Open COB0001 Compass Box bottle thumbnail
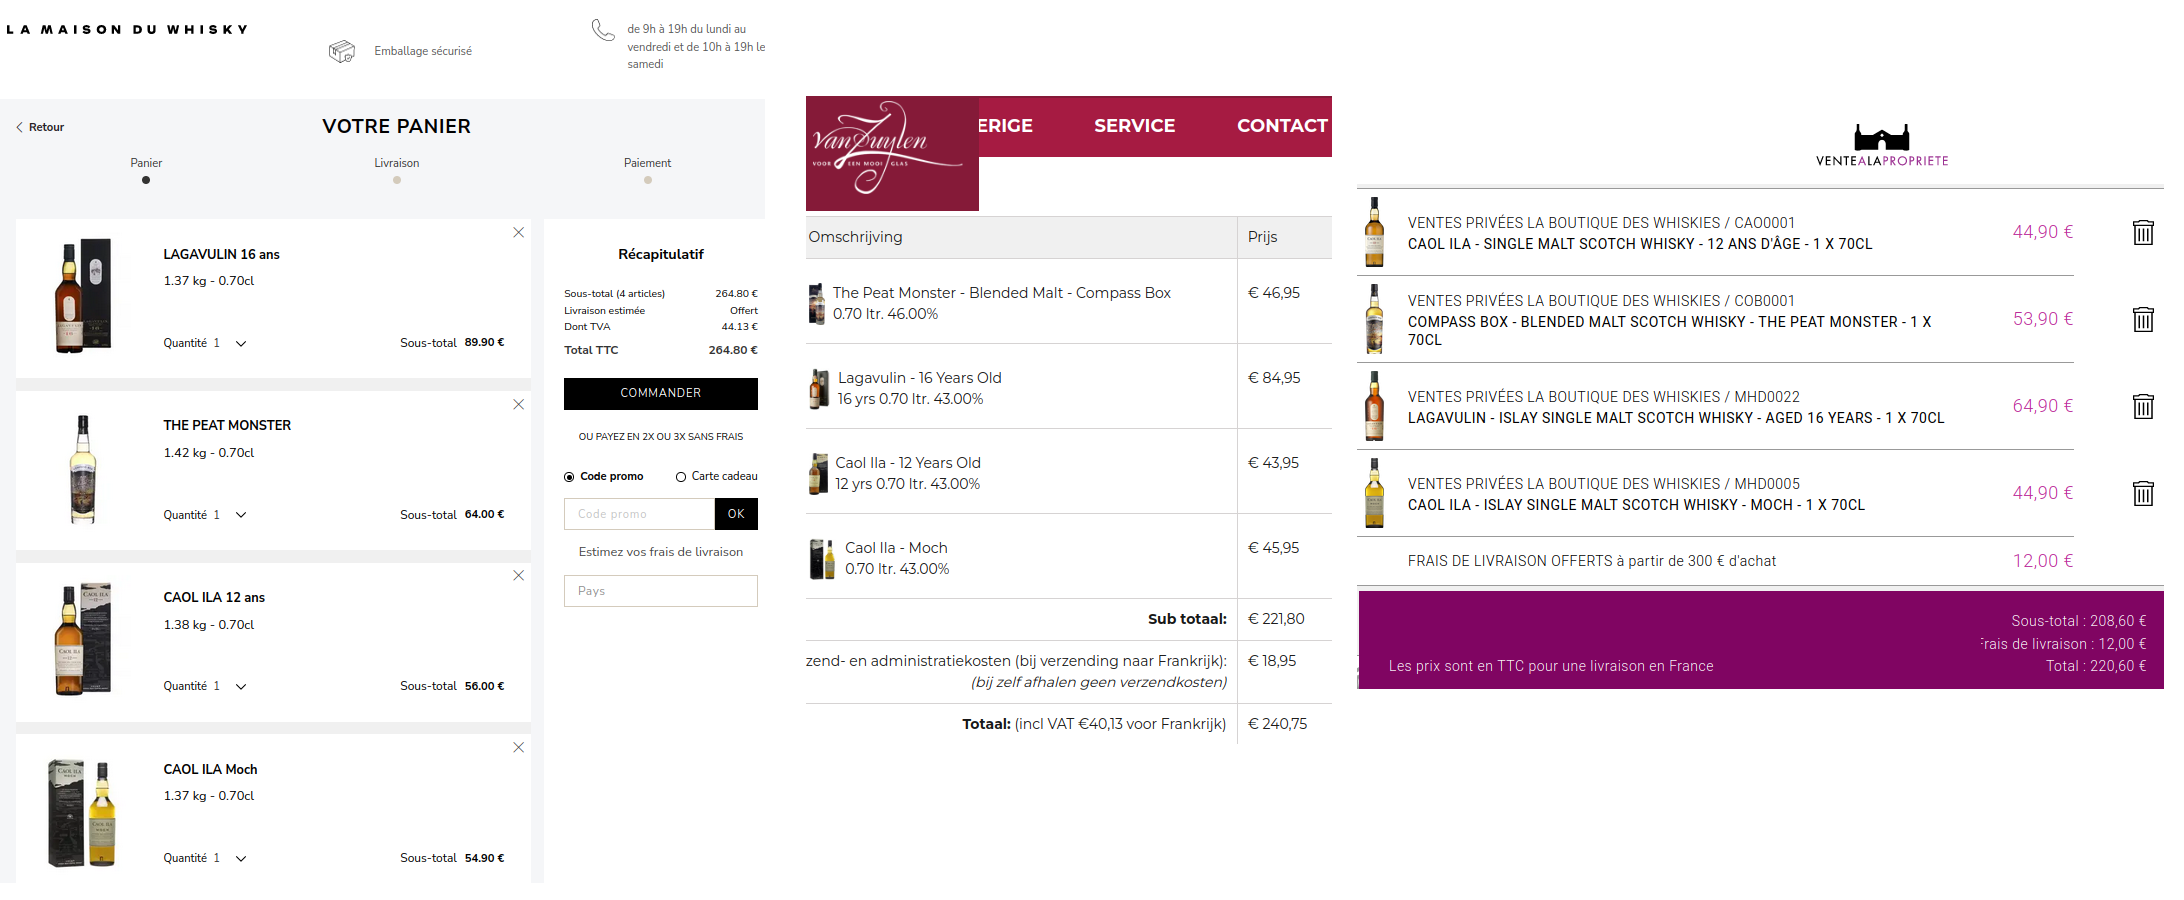The image size is (2184, 900). coord(1375,319)
